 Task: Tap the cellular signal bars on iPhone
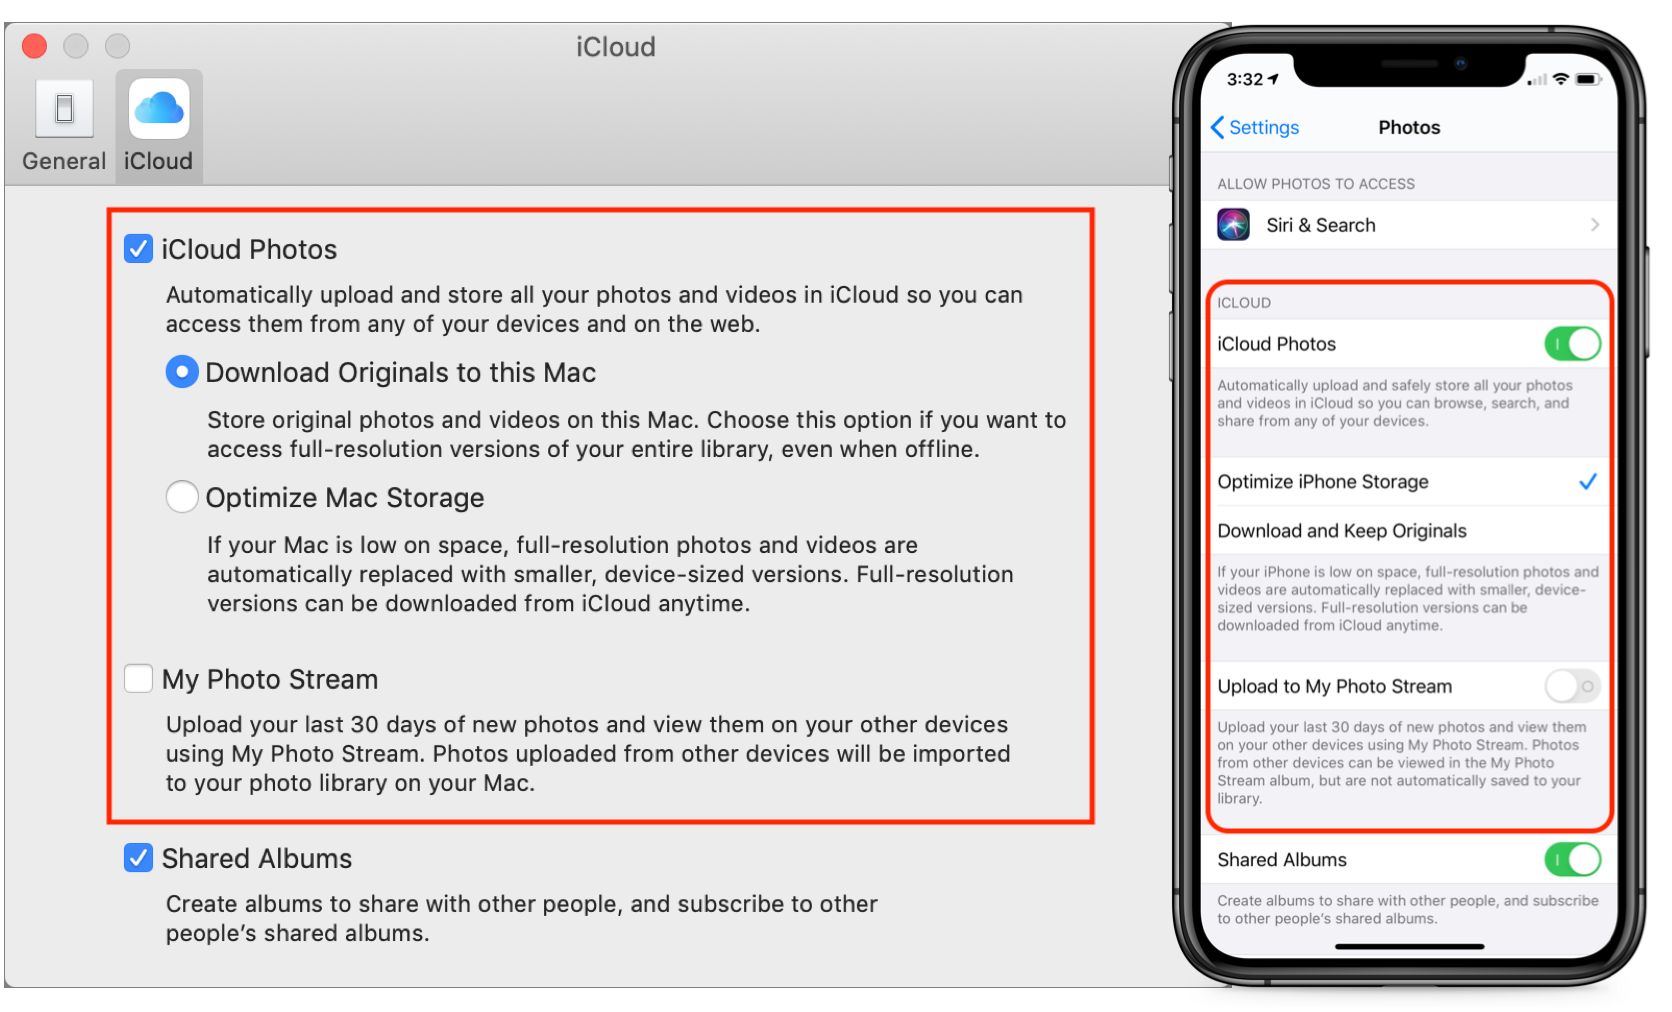click(x=1537, y=80)
